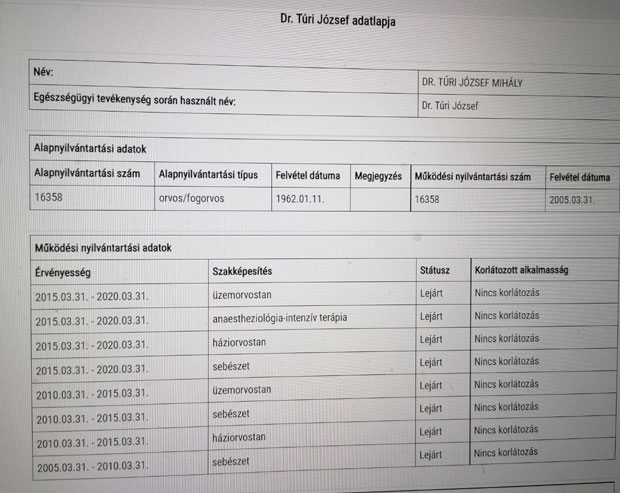Click the value 'DR. TÚRI JÓZSEF MIHÁLY'

coord(472,83)
